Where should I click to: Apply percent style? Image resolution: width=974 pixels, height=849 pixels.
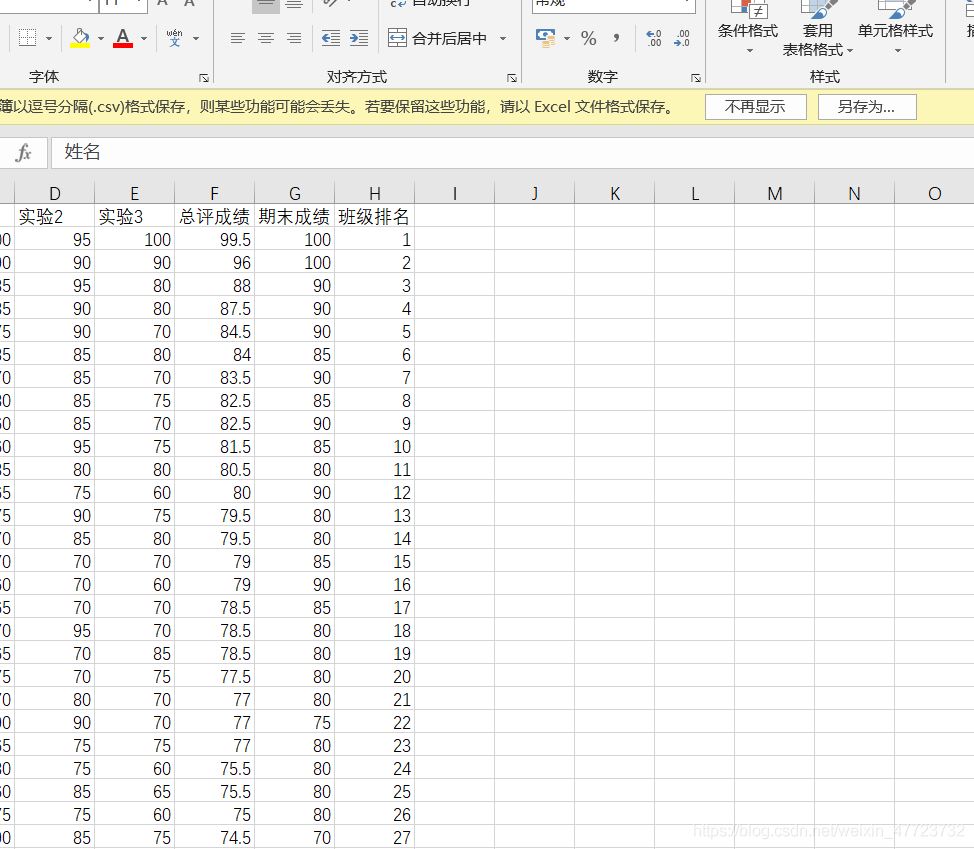[589, 39]
